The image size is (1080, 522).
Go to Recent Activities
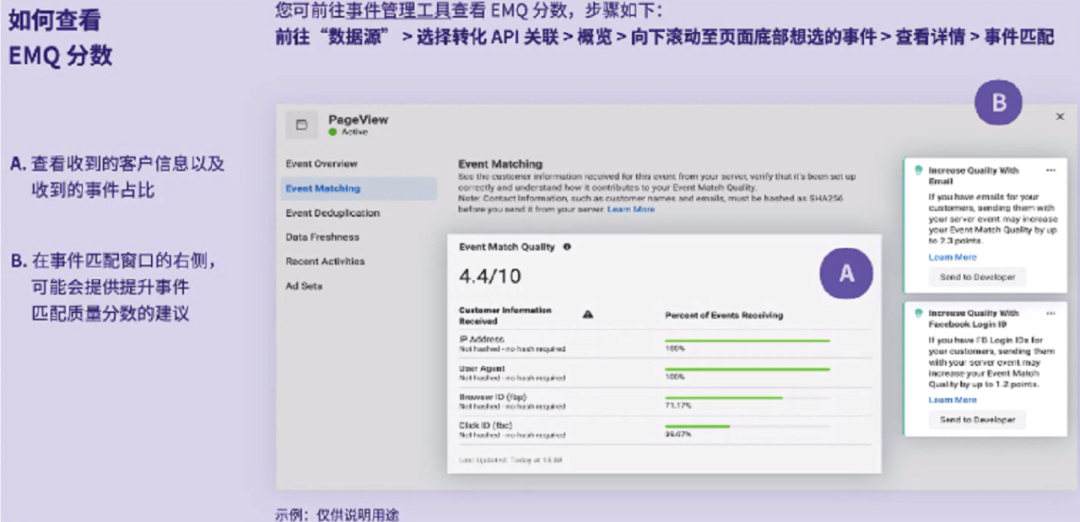[325, 262]
